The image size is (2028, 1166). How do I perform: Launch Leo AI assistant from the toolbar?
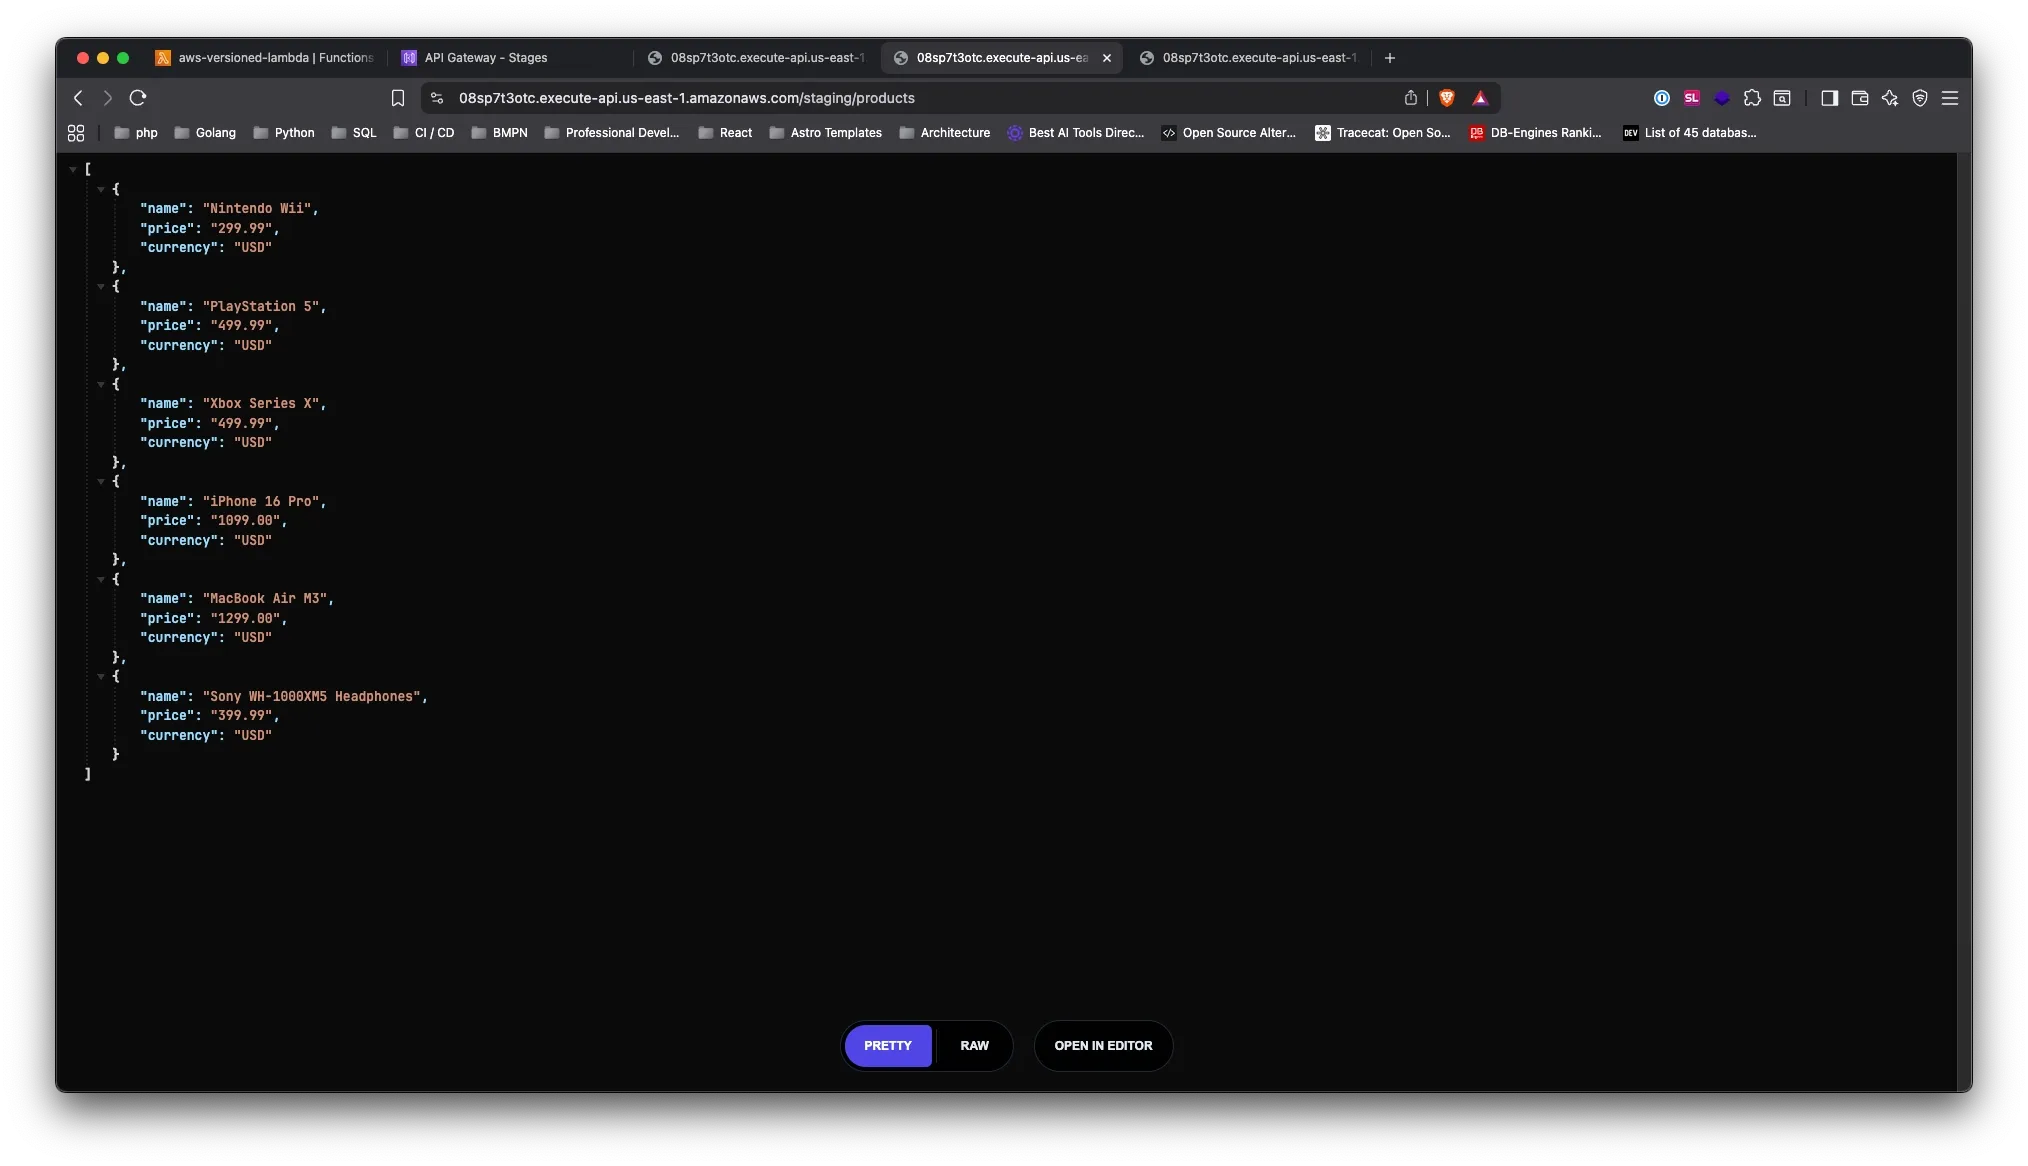pyautogui.click(x=1890, y=98)
